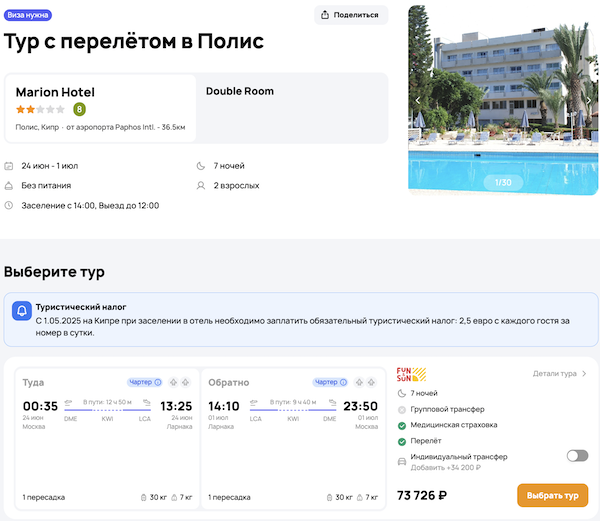The height and width of the screenshot is (521, 600).
Task: Click the Fun&Sun tour operator logo
Action: 411,375
